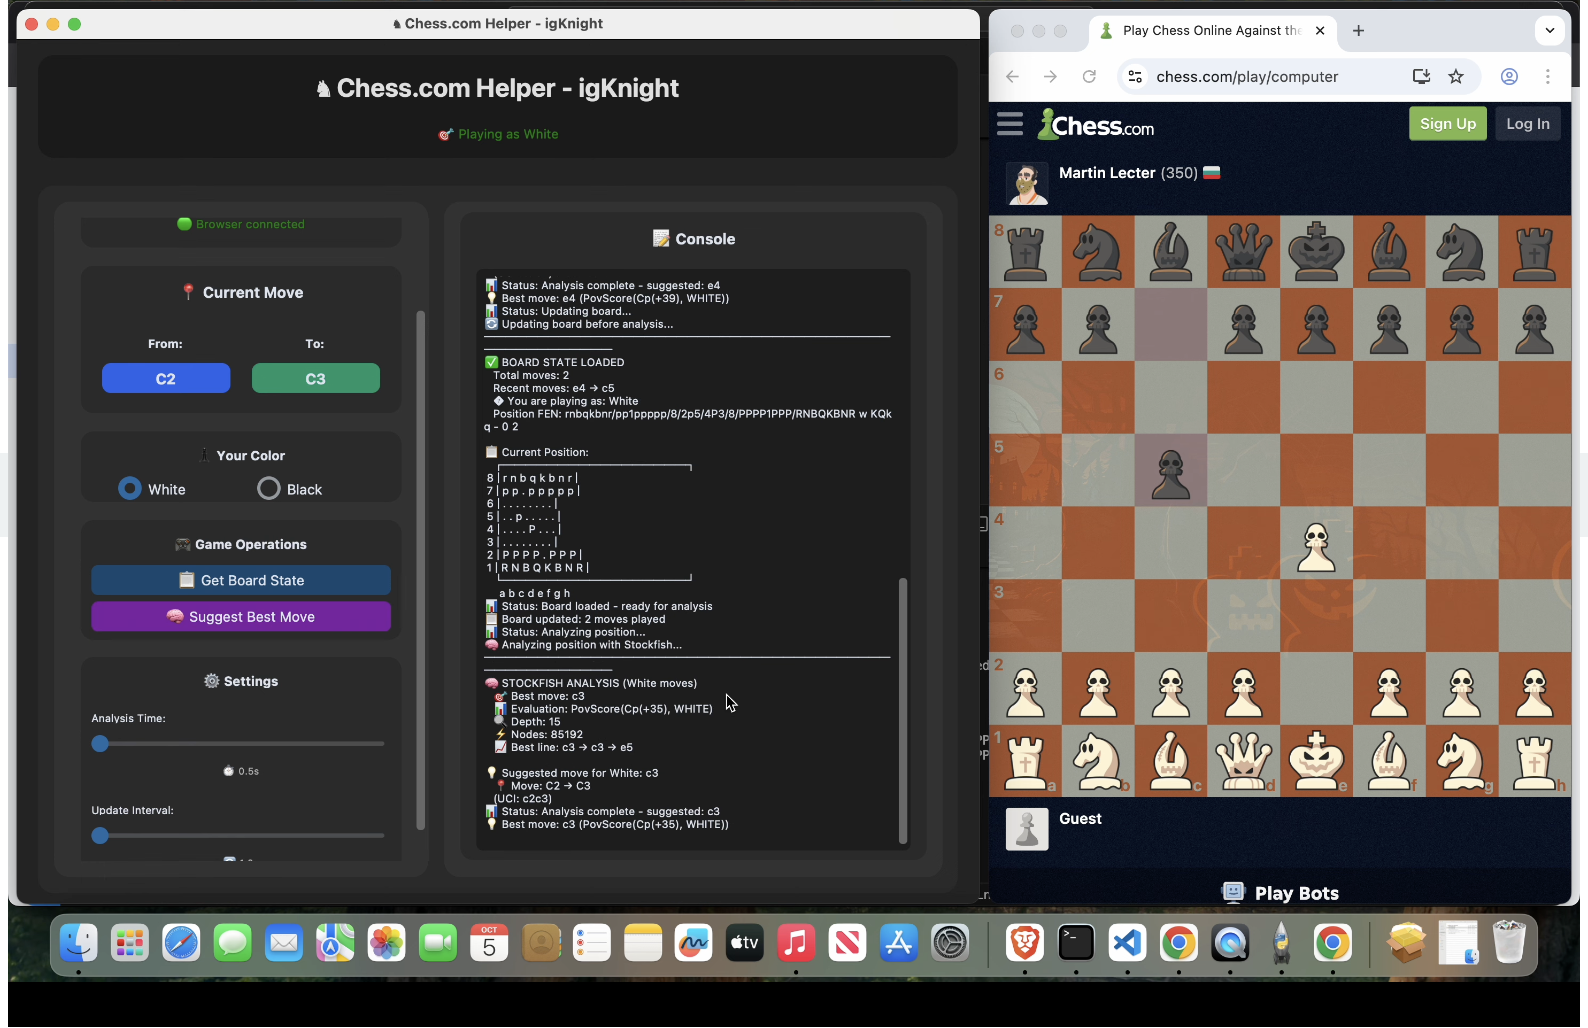Viewport: 1588px width, 1028px height.
Task: Open browser profile icon
Action: pos(1509,77)
